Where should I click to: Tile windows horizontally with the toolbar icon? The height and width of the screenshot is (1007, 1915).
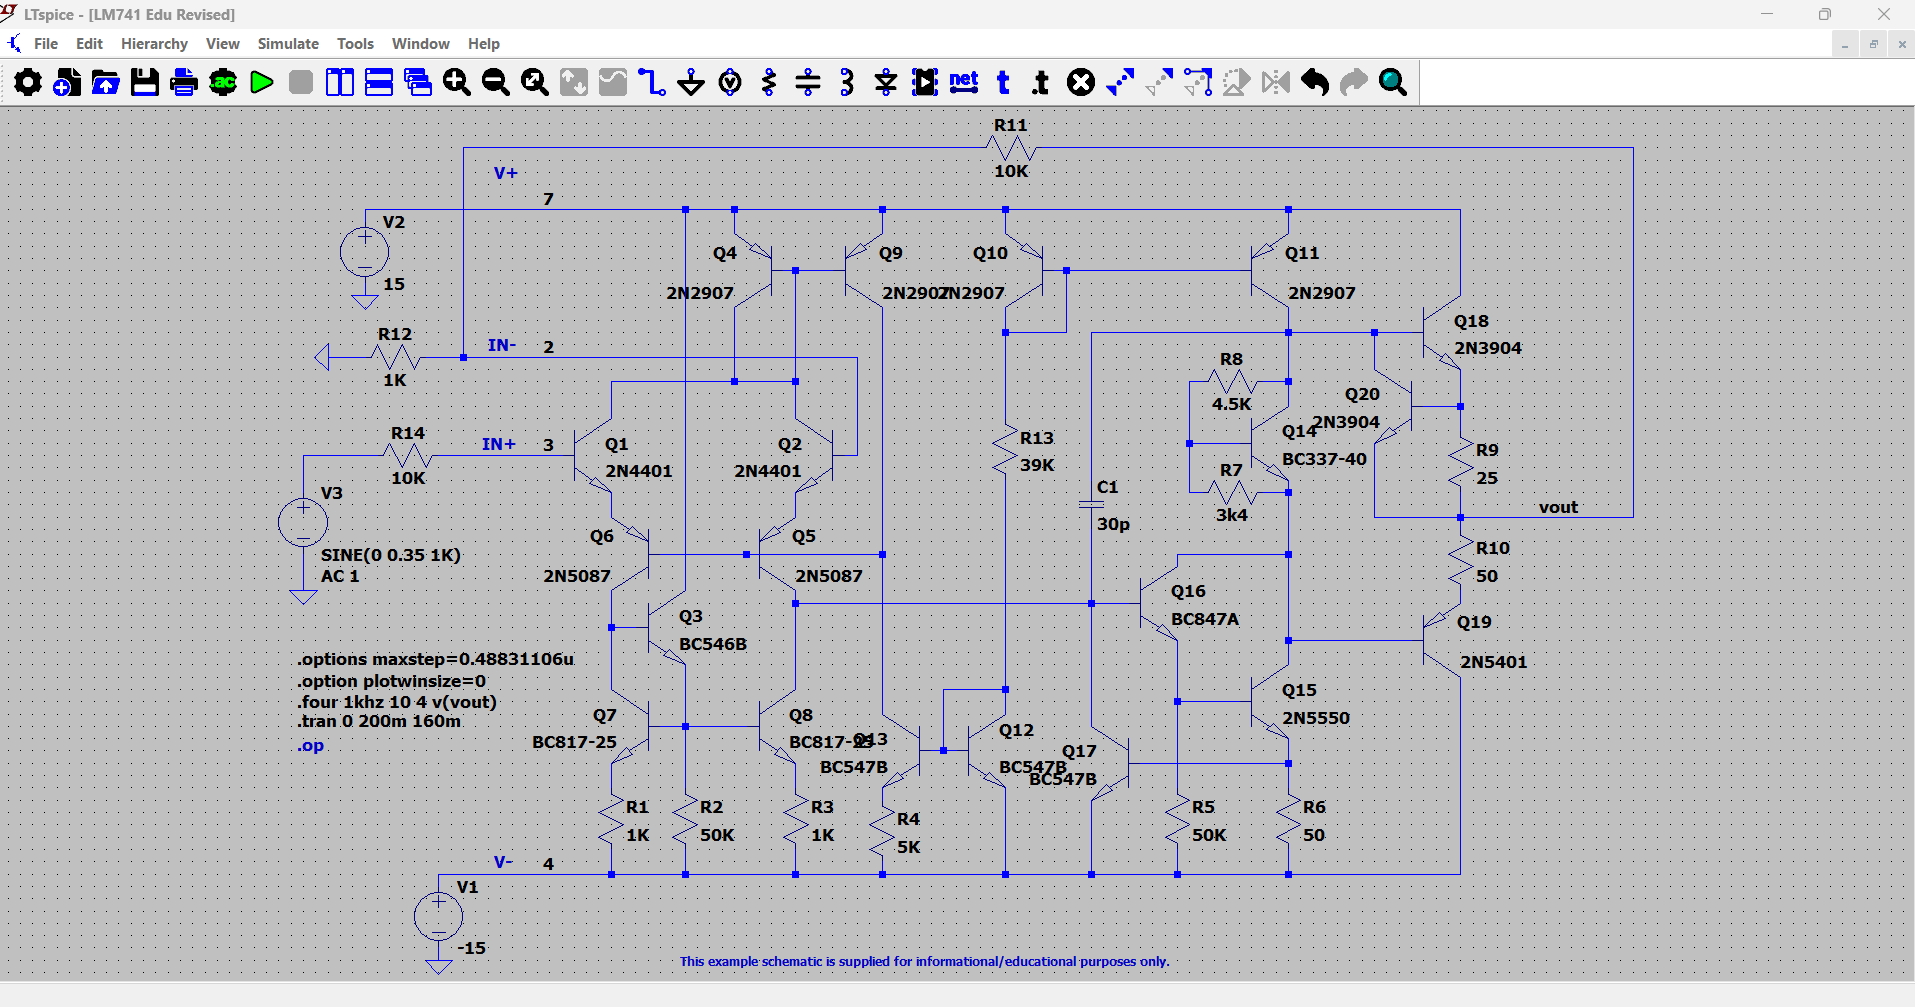[x=379, y=82]
